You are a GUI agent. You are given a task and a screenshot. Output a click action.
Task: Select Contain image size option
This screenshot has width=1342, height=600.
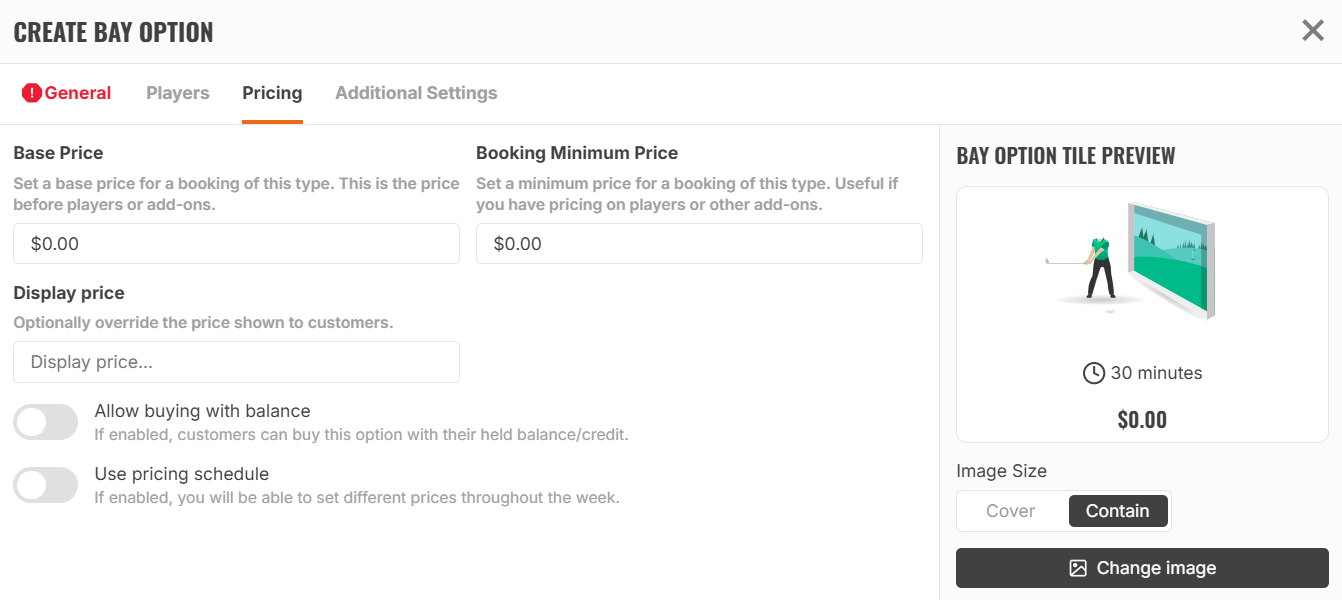click(1117, 511)
